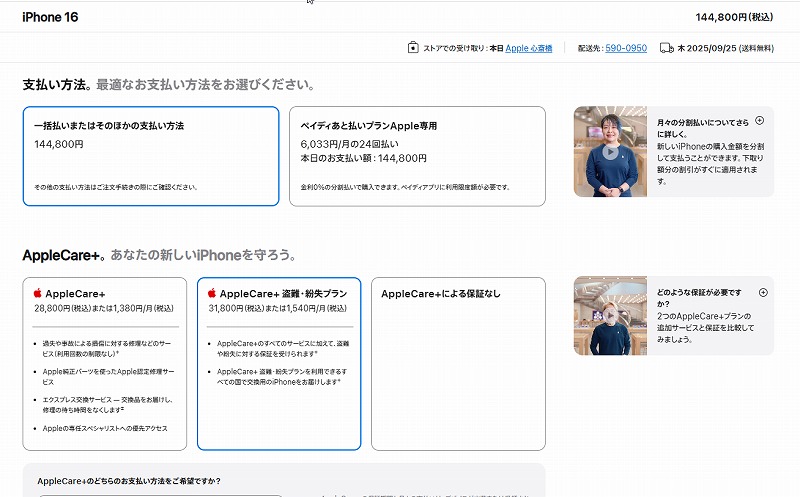Viewport: 800px width, 497px height.
Task: Change delivery postal code 590-0950
Action: coord(626,48)
